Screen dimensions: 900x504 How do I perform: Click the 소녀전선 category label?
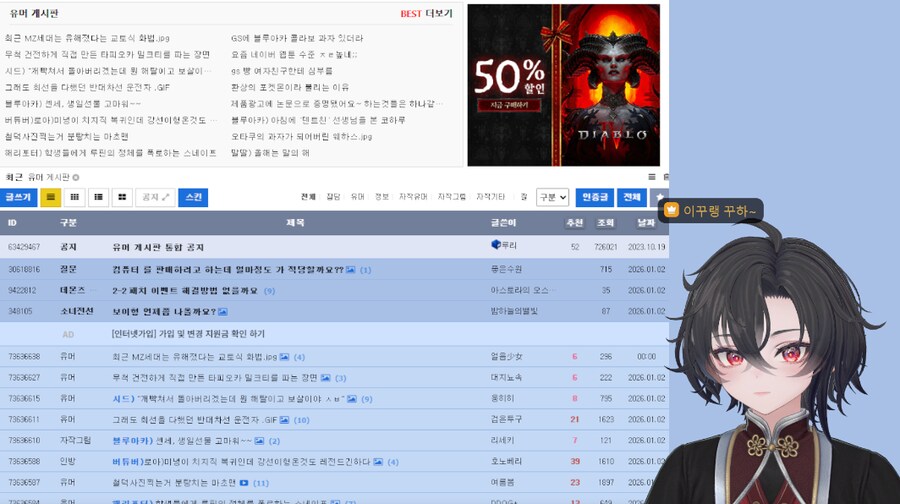(76, 311)
